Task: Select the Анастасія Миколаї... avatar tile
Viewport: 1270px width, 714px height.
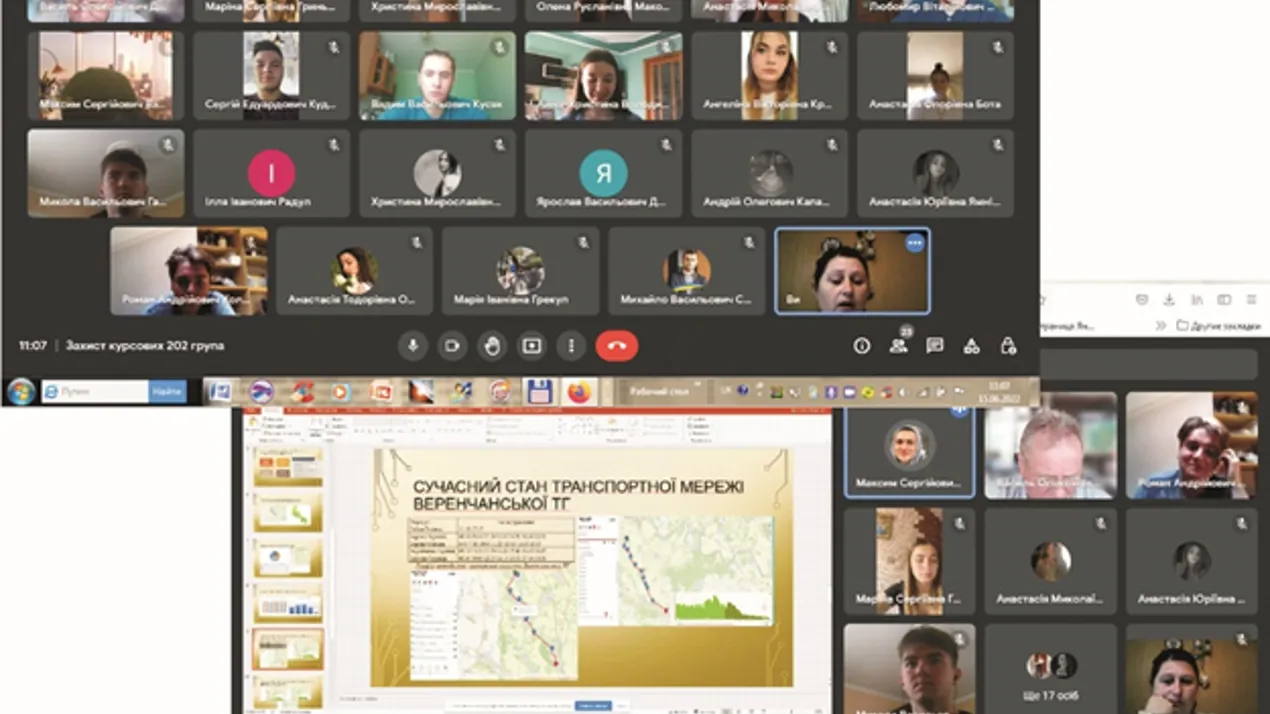Action: [1050, 561]
